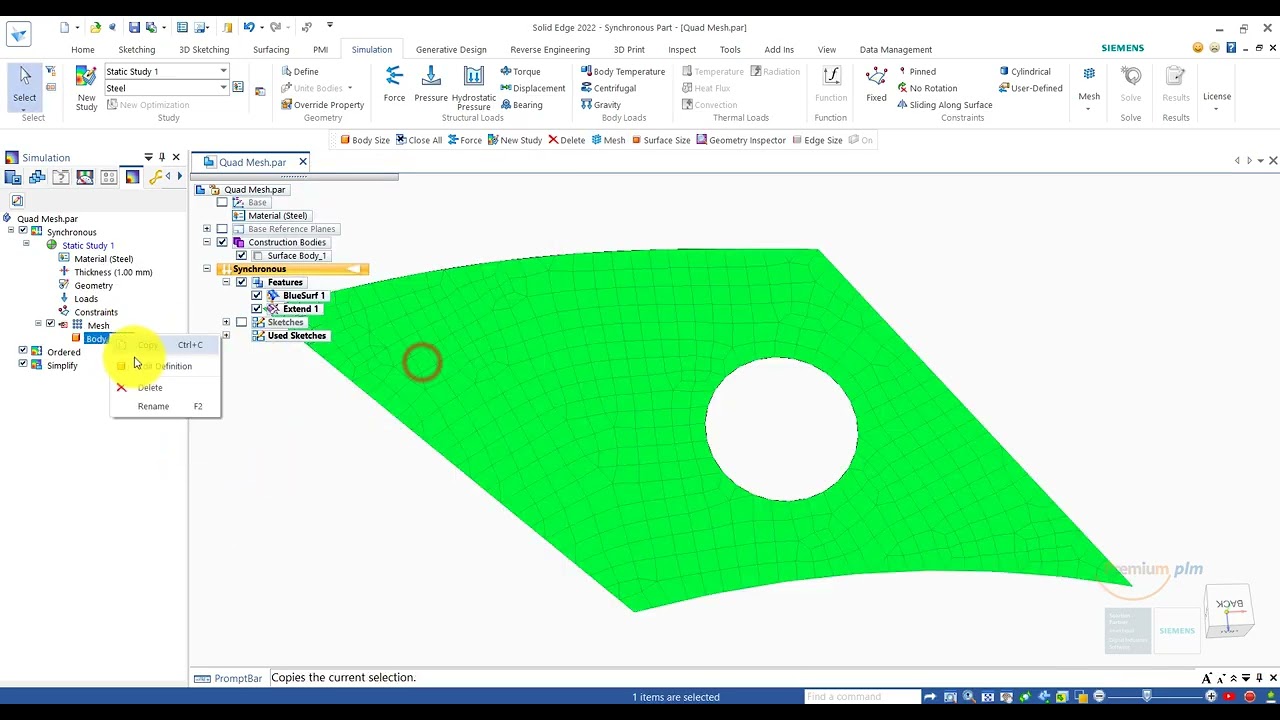Click the Define geometry tool
The image size is (1280, 720).
(299, 72)
